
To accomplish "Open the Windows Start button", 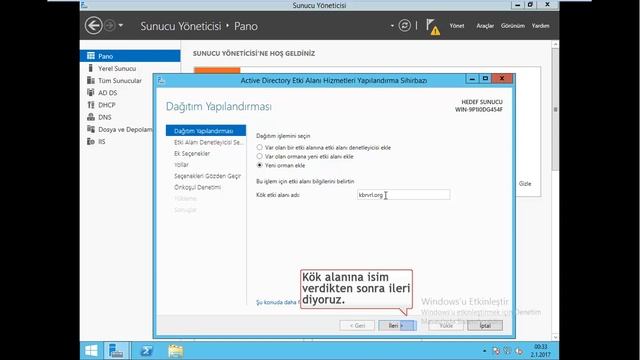I will [x=91, y=351].
